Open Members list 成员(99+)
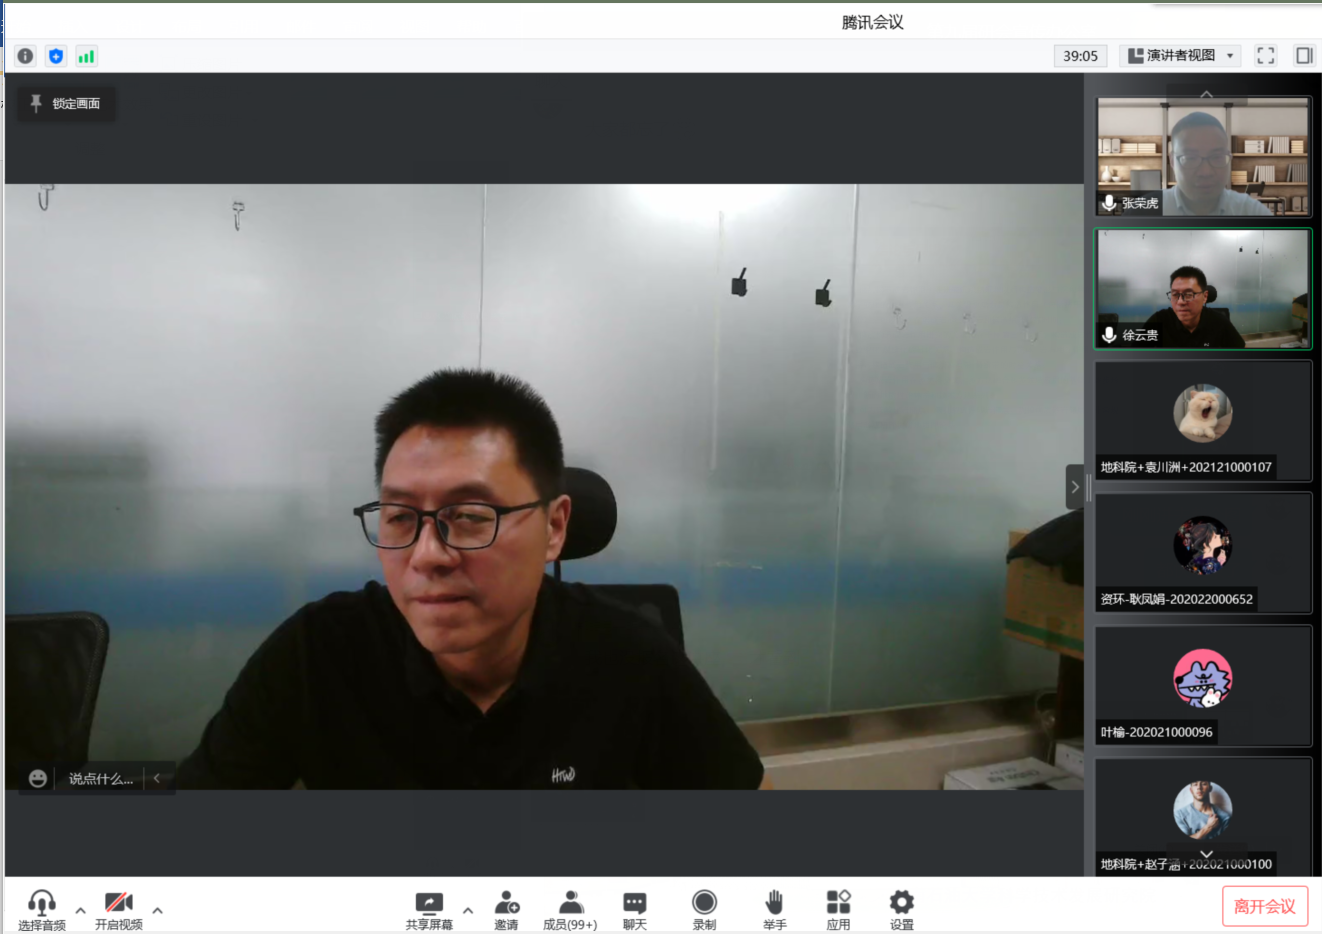 point(570,909)
